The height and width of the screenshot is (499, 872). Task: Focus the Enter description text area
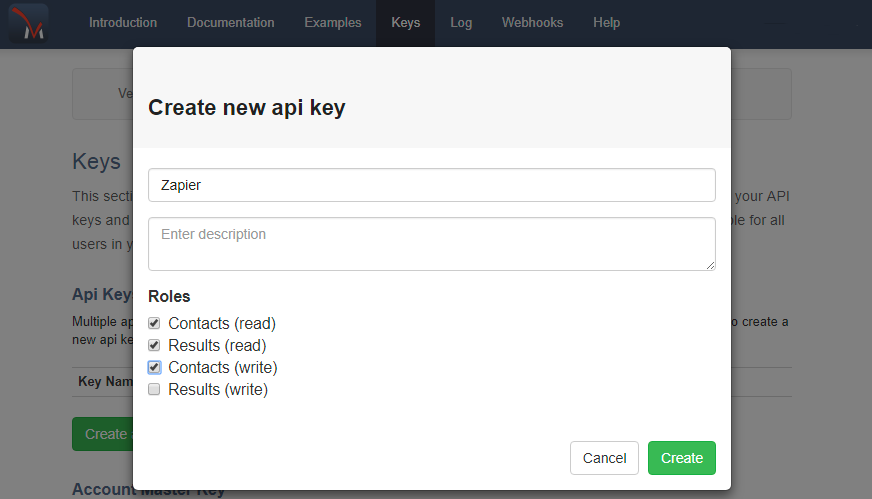(x=431, y=243)
